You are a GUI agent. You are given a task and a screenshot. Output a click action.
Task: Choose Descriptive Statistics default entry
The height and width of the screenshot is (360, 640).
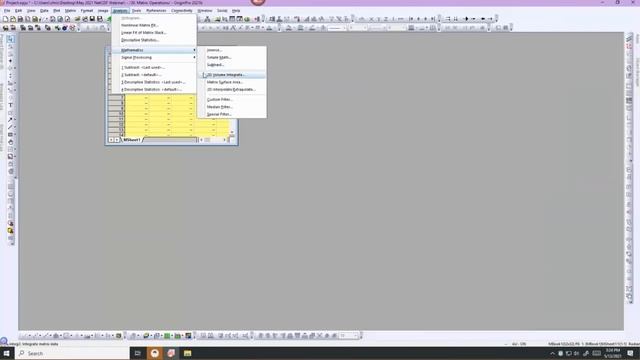click(x=154, y=89)
